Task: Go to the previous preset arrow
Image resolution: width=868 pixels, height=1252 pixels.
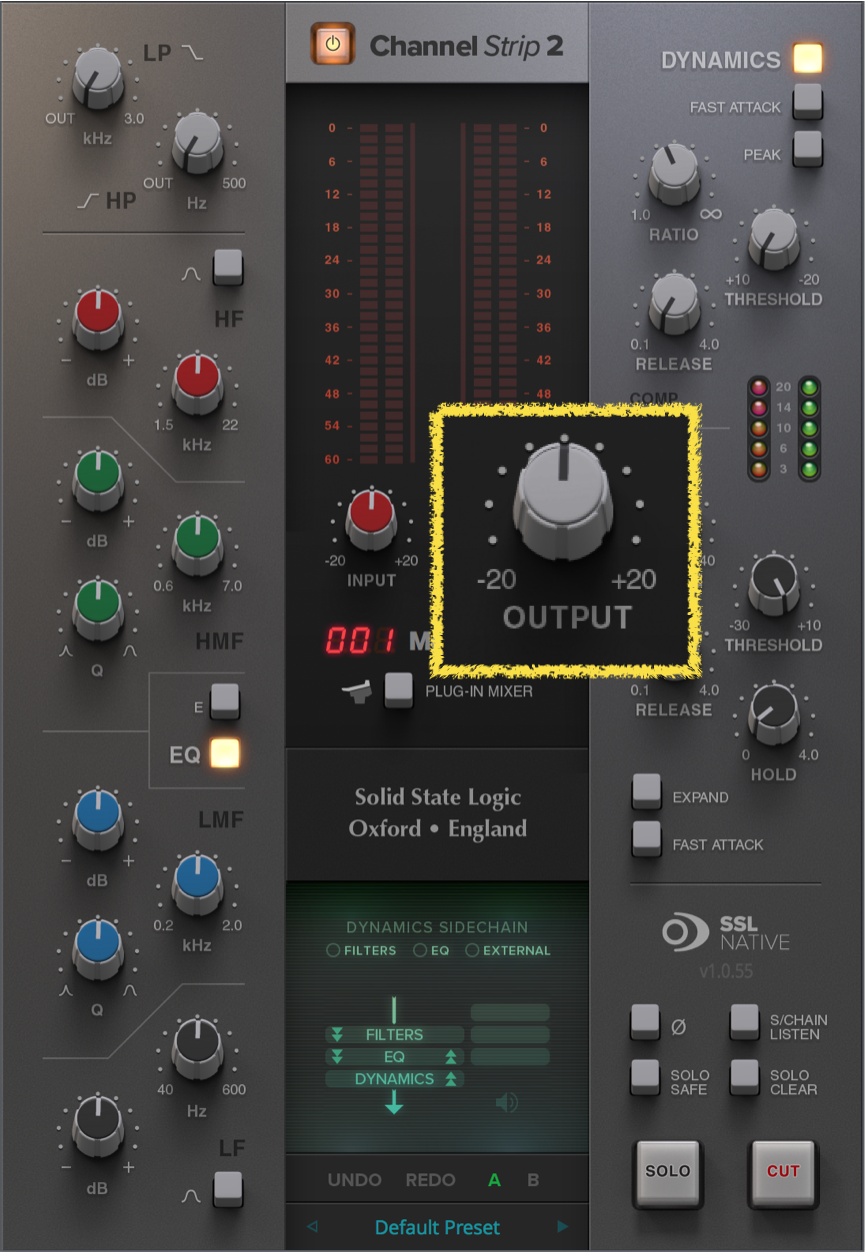Action: (x=311, y=1226)
